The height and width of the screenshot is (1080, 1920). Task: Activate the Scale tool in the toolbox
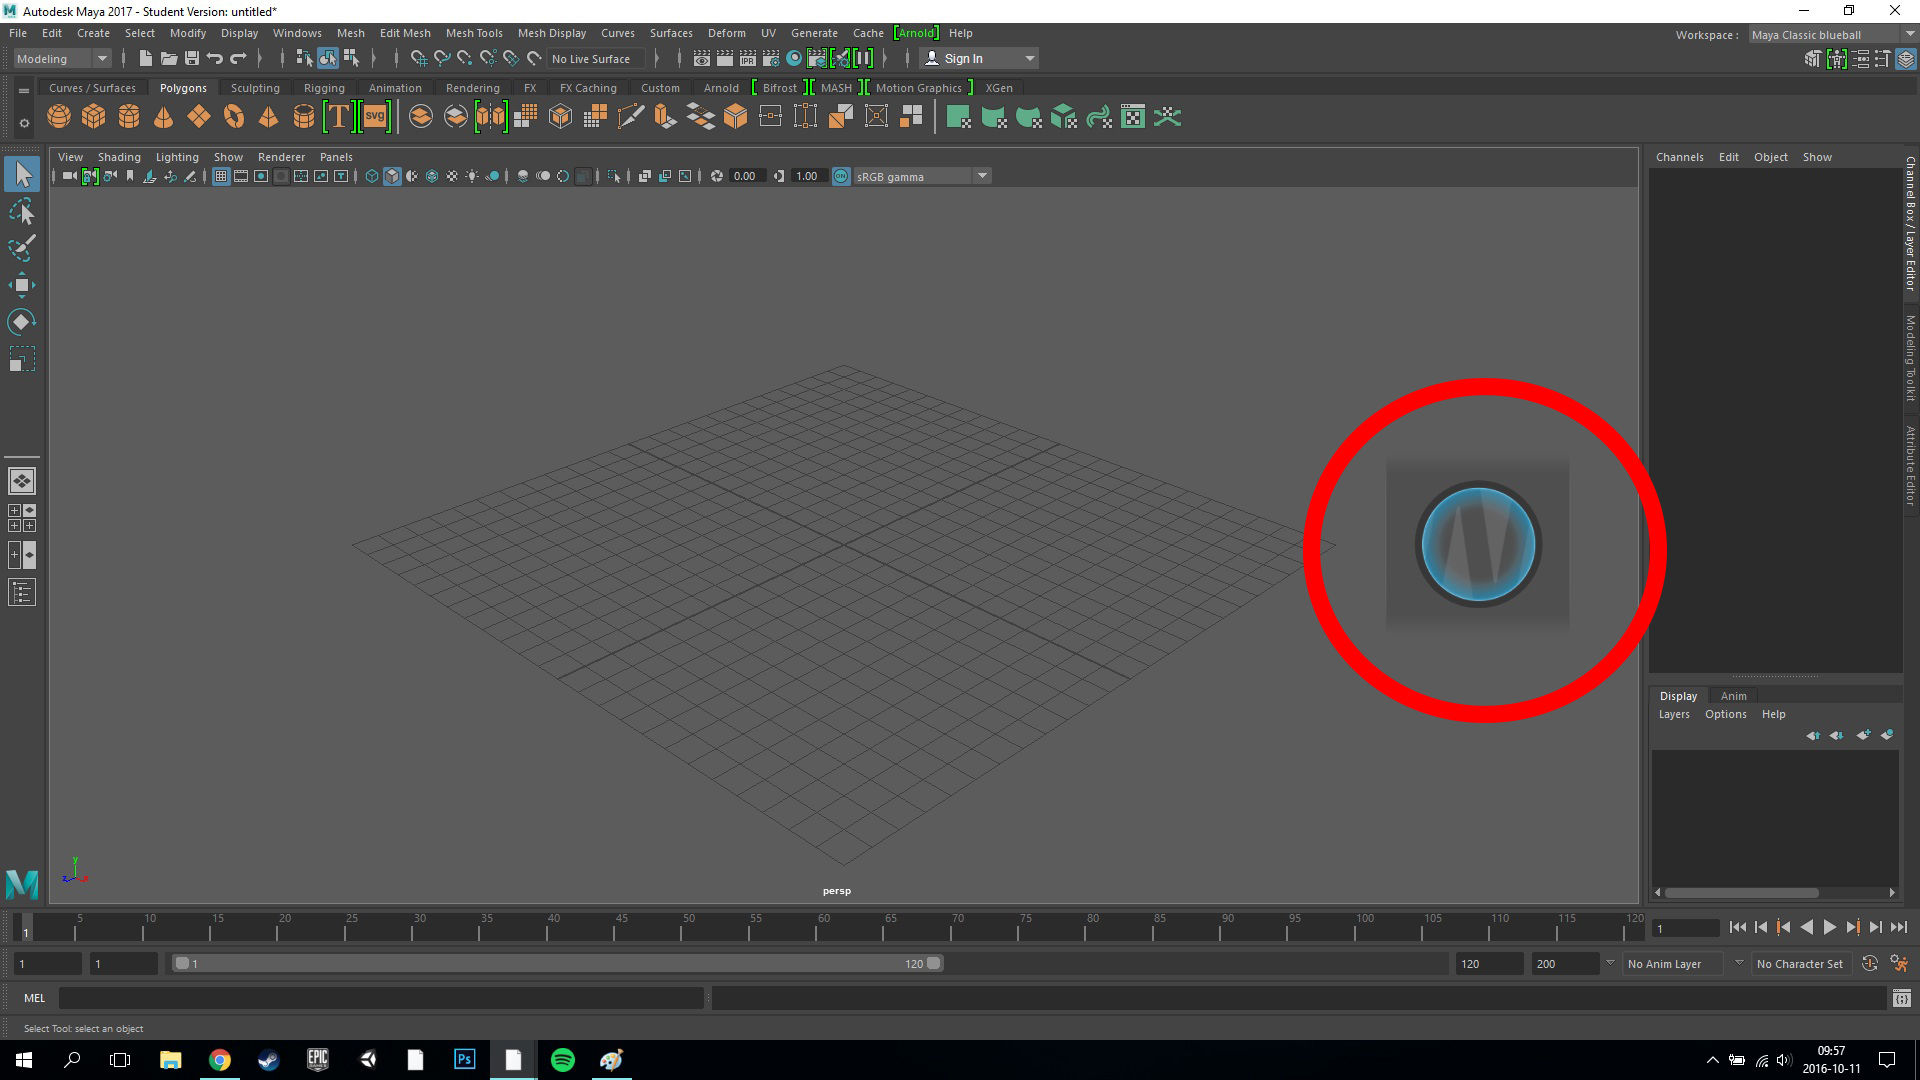21,359
